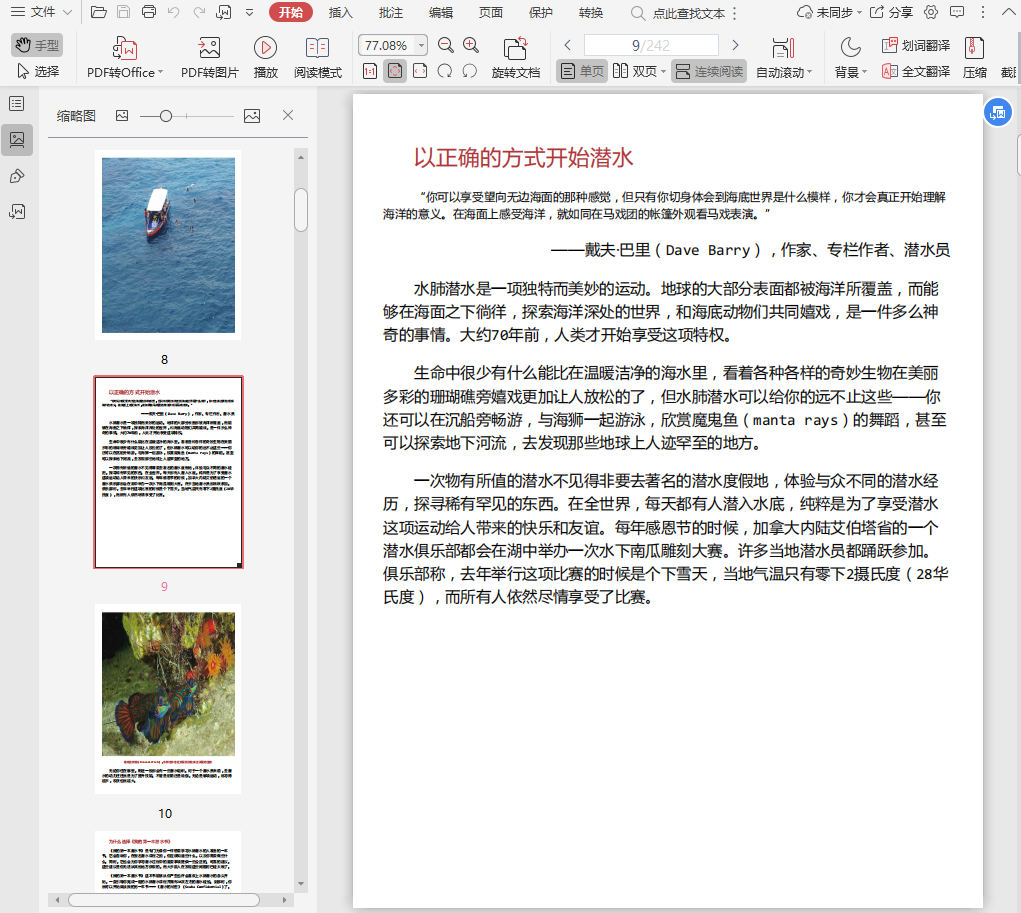The height and width of the screenshot is (913, 1021).
Task: Click small thumbnail size image icon
Action: [x=122, y=116]
